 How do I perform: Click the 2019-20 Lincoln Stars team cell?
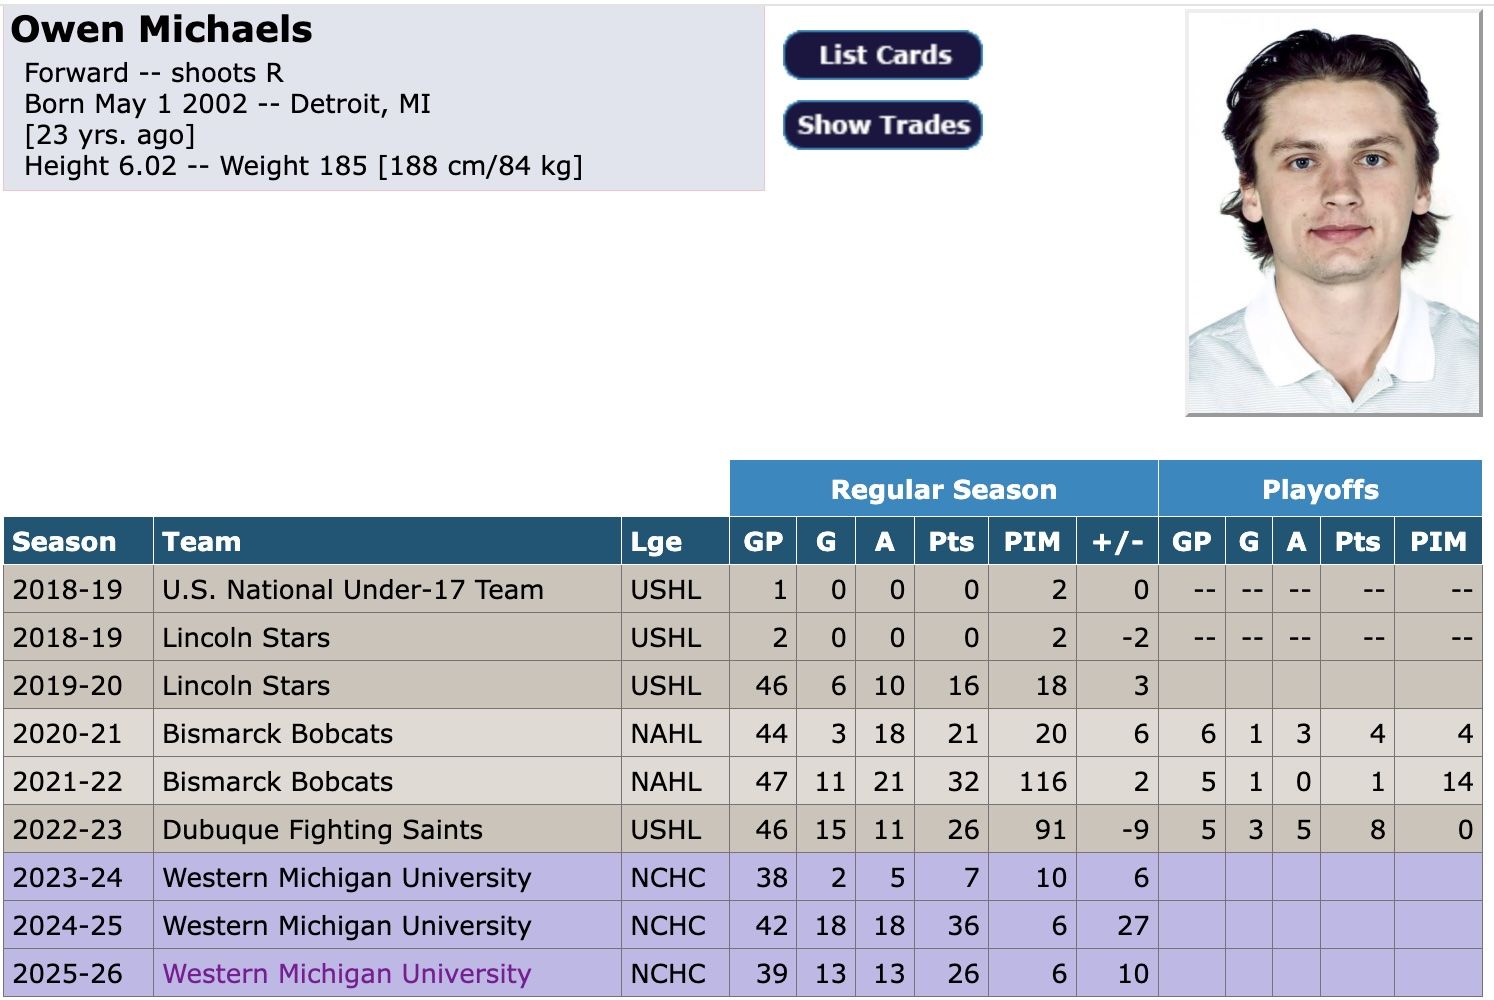(246, 686)
